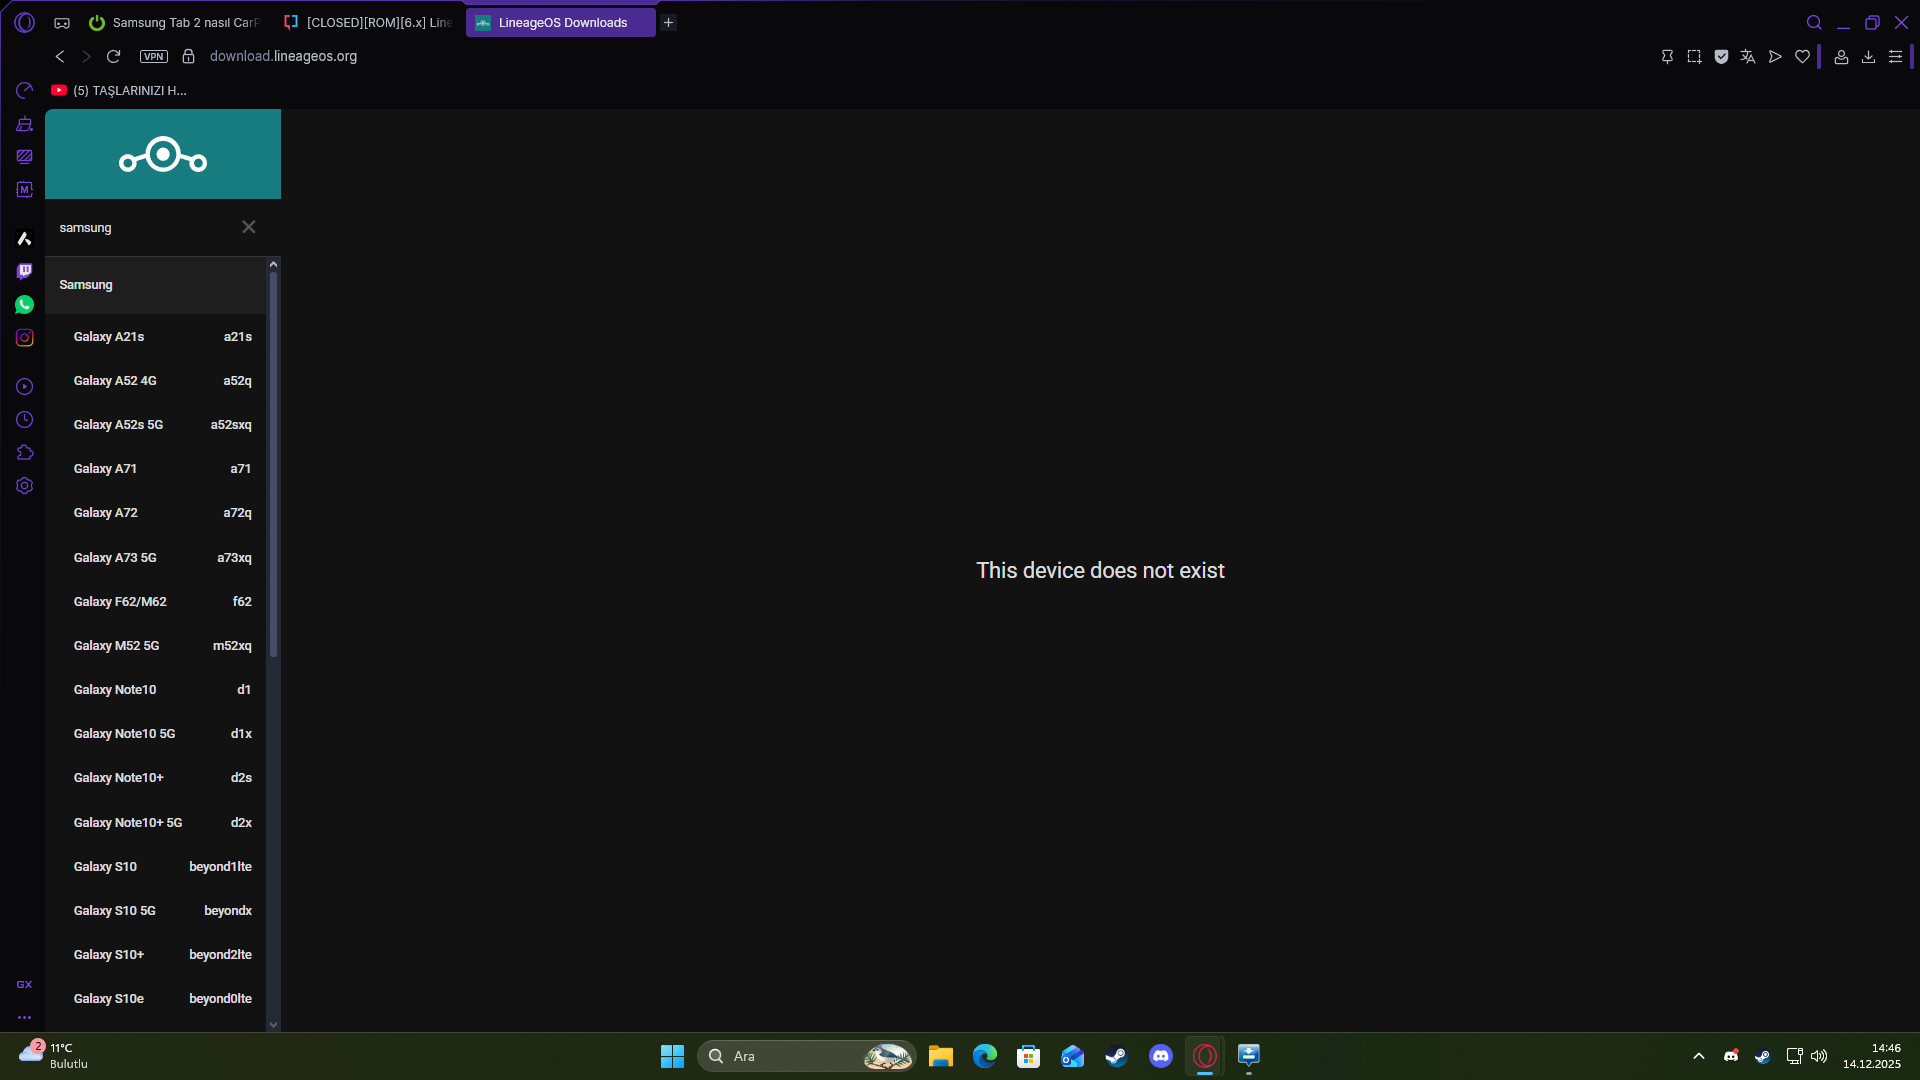Open WhatsApp in the sidebar

(x=24, y=304)
